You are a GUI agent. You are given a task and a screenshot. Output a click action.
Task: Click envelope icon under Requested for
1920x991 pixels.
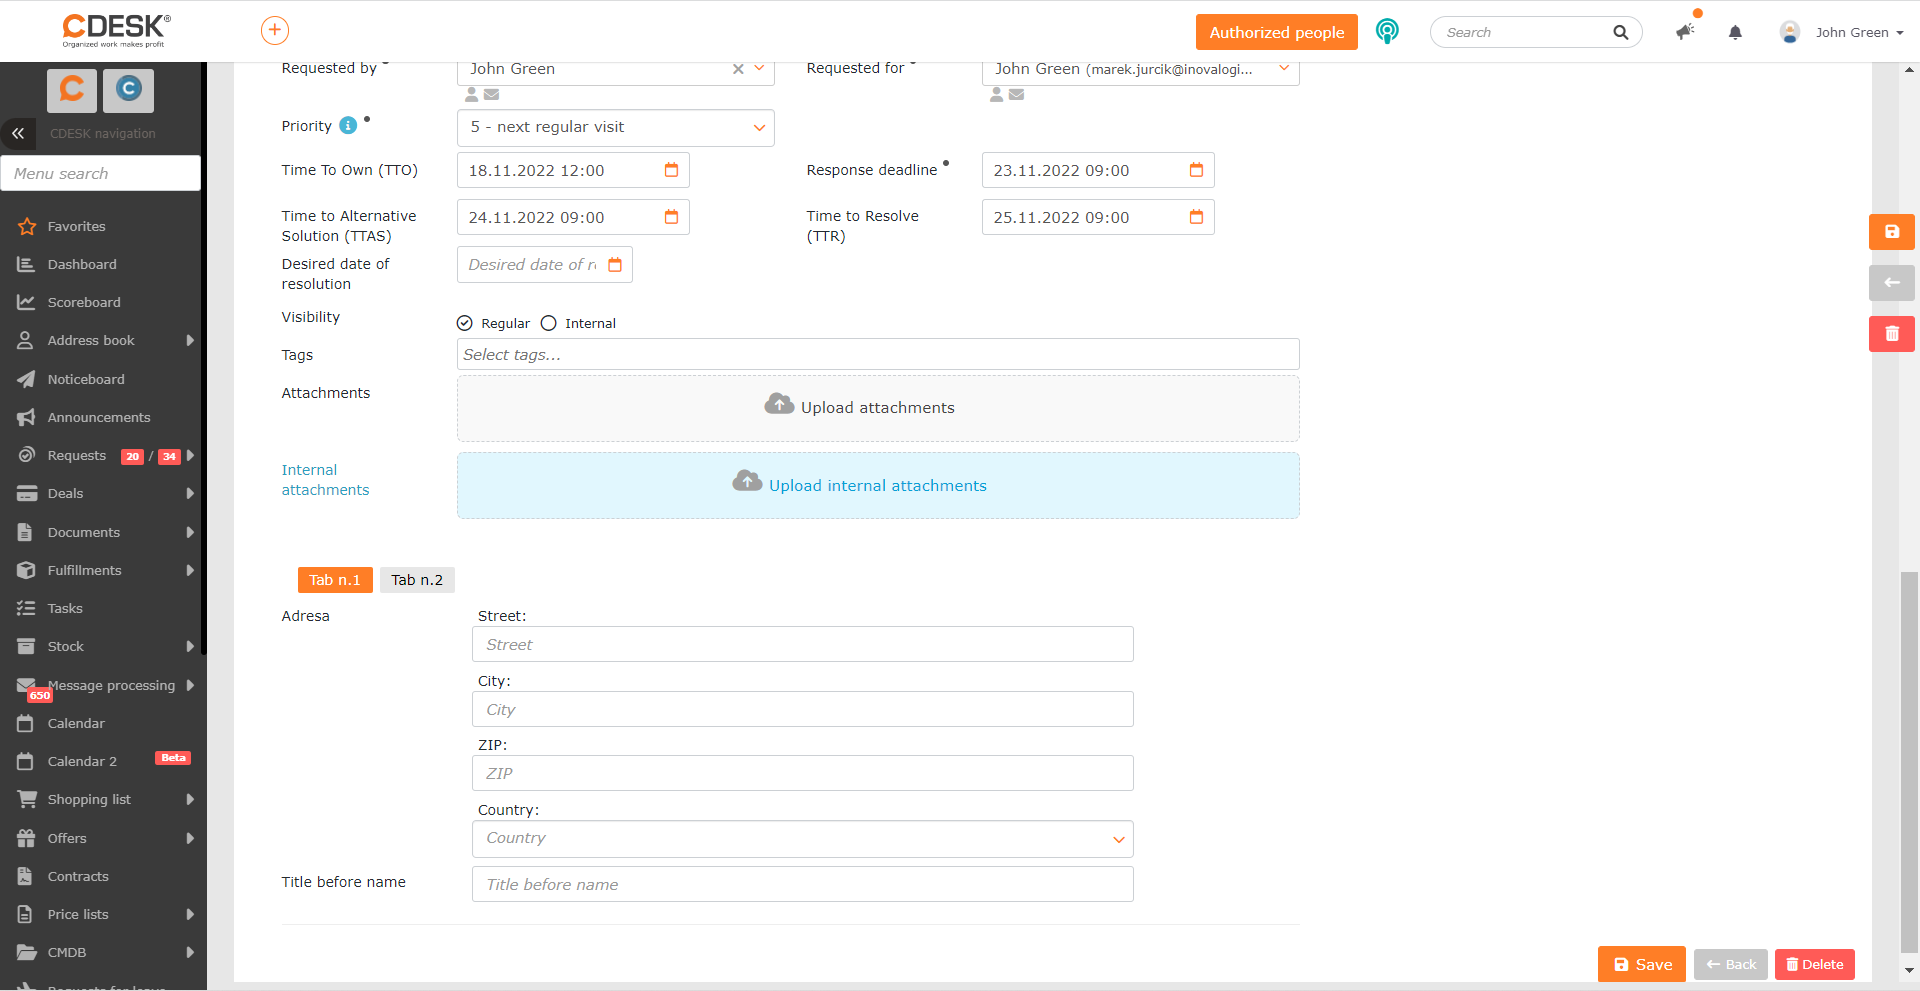(1016, 95)
